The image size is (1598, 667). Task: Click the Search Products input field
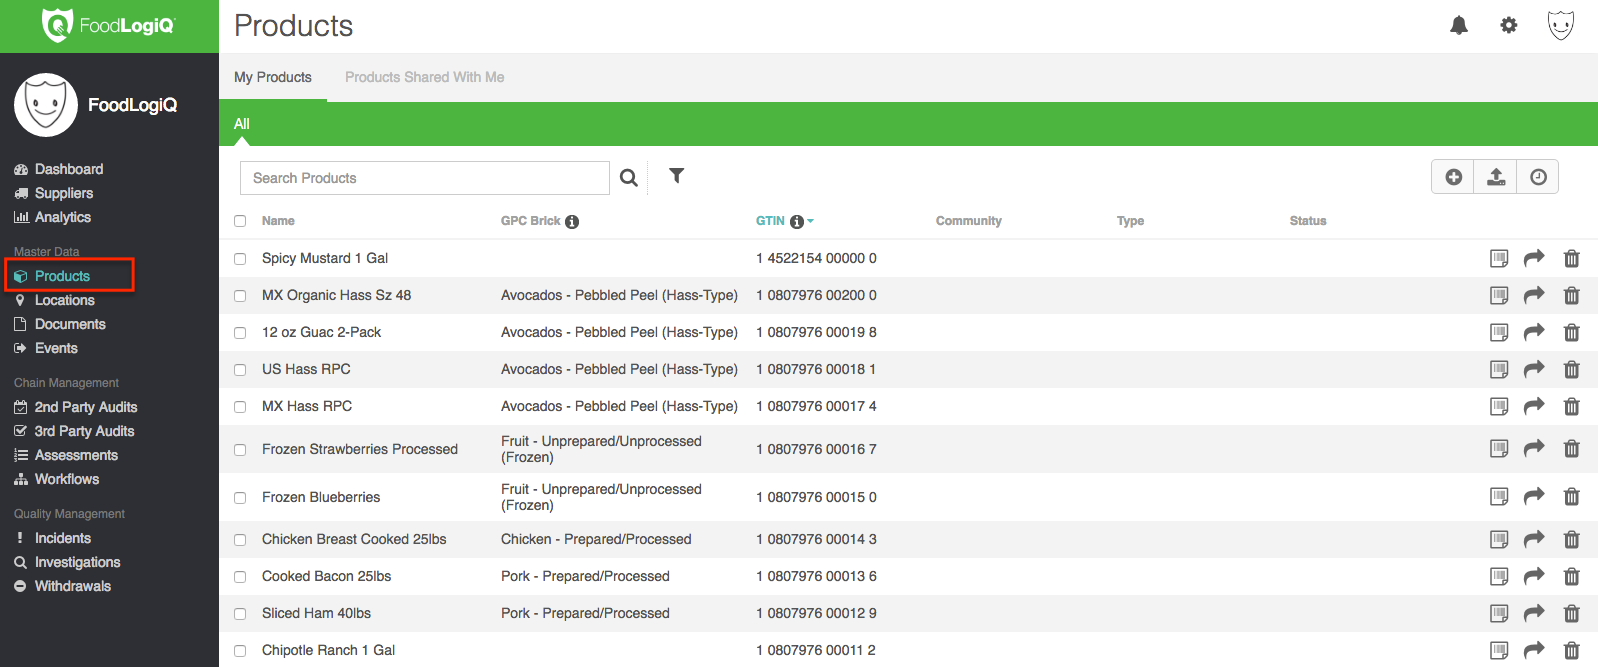coord(425,178)
